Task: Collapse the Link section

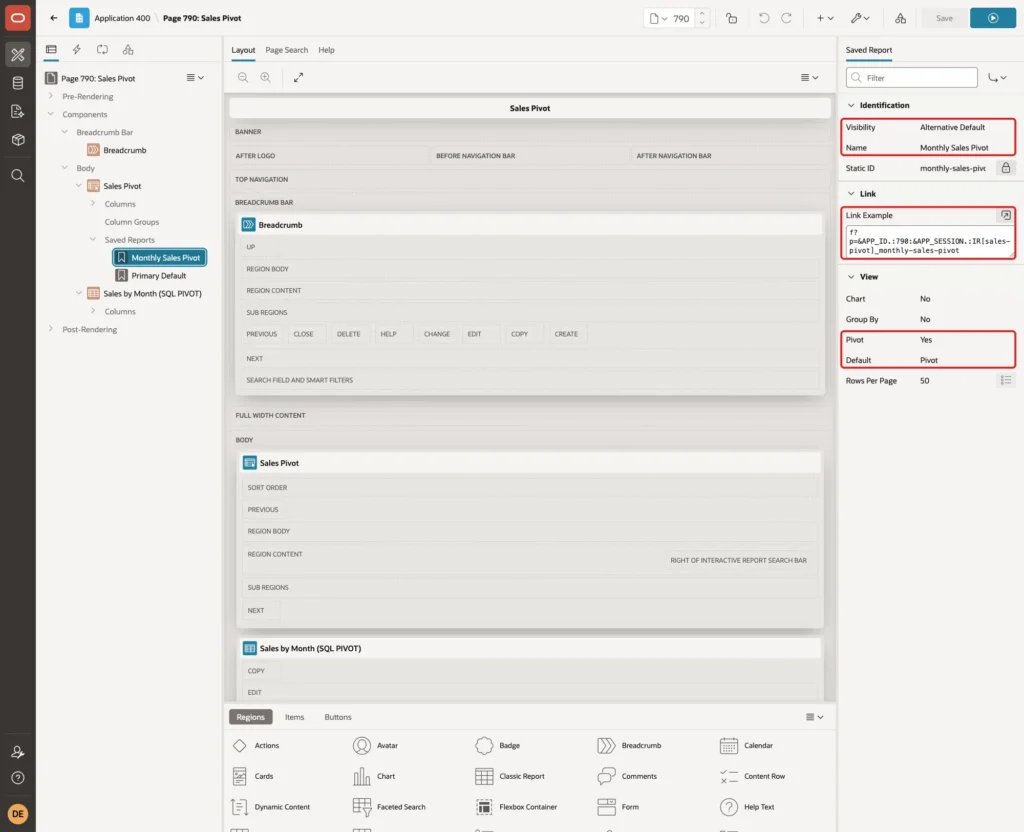Action: (x=850, y=194)
